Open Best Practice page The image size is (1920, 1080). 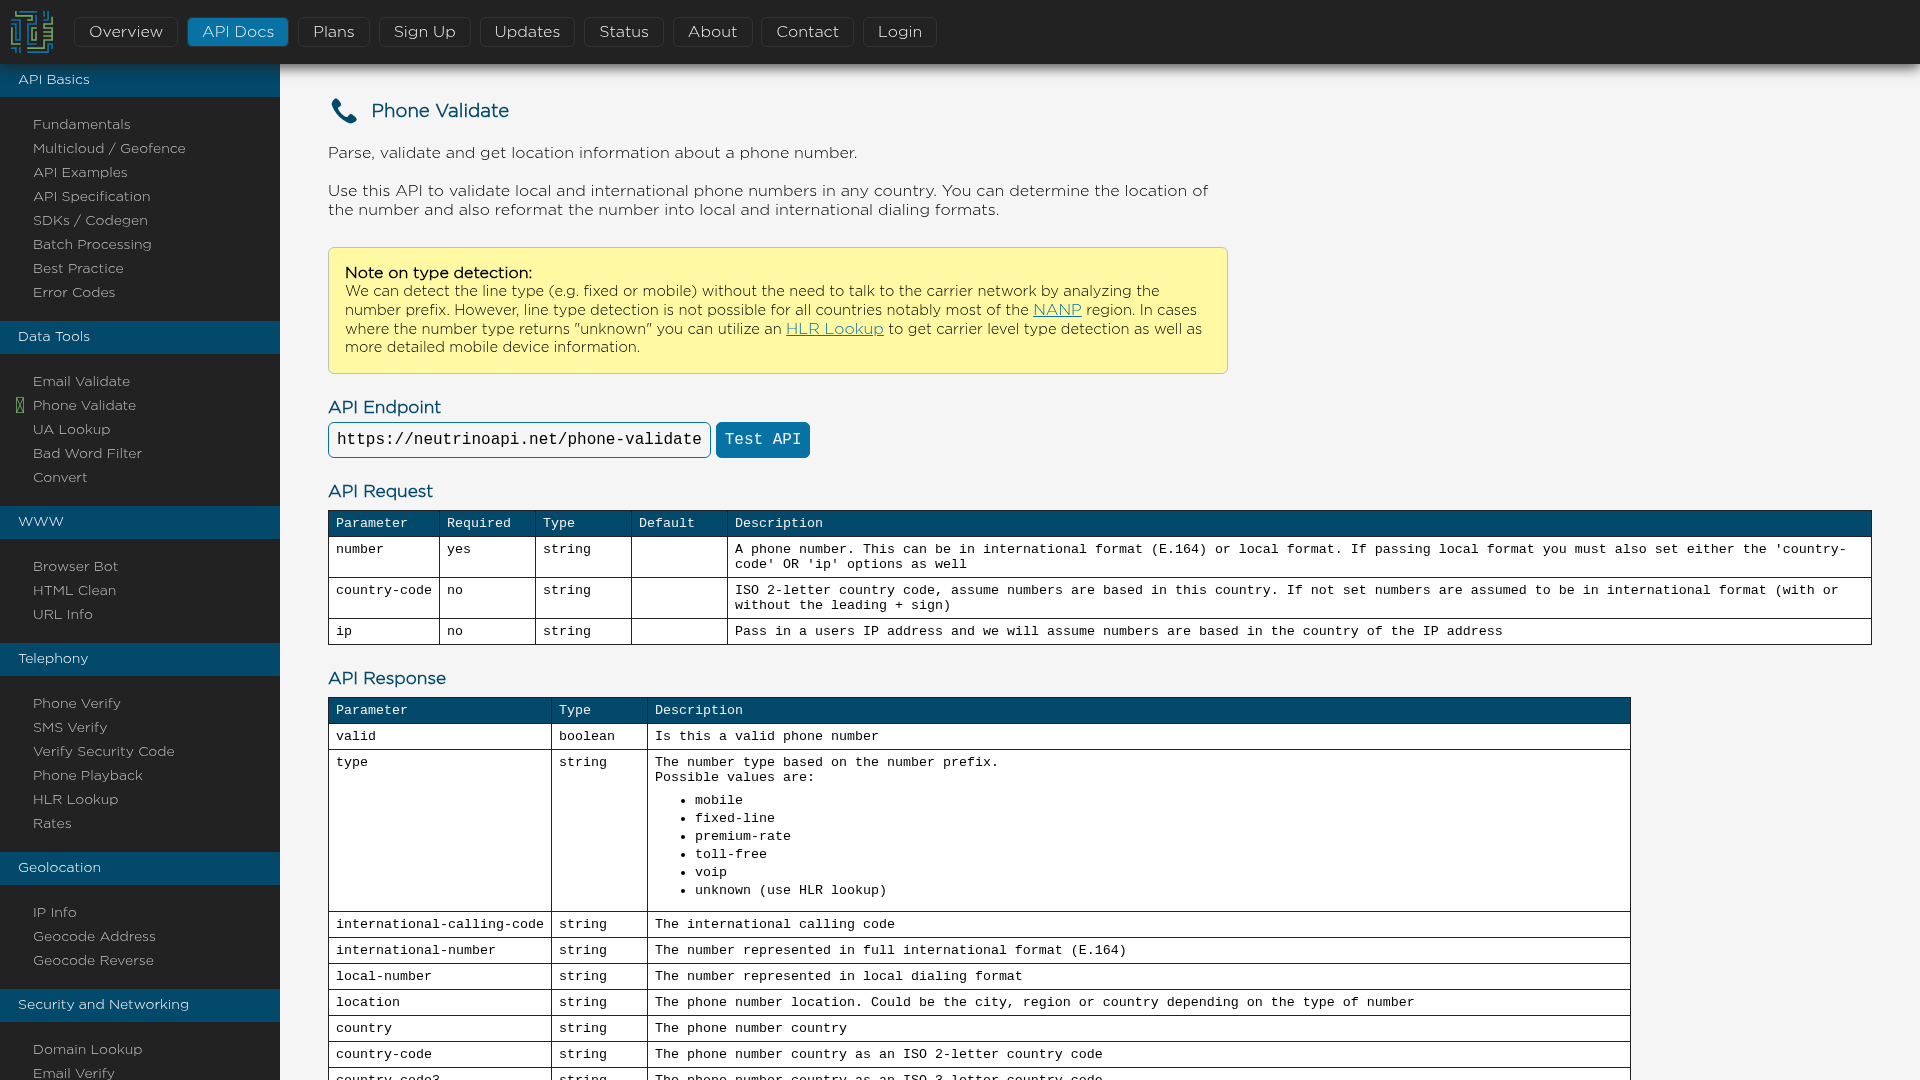coord(78,269)
